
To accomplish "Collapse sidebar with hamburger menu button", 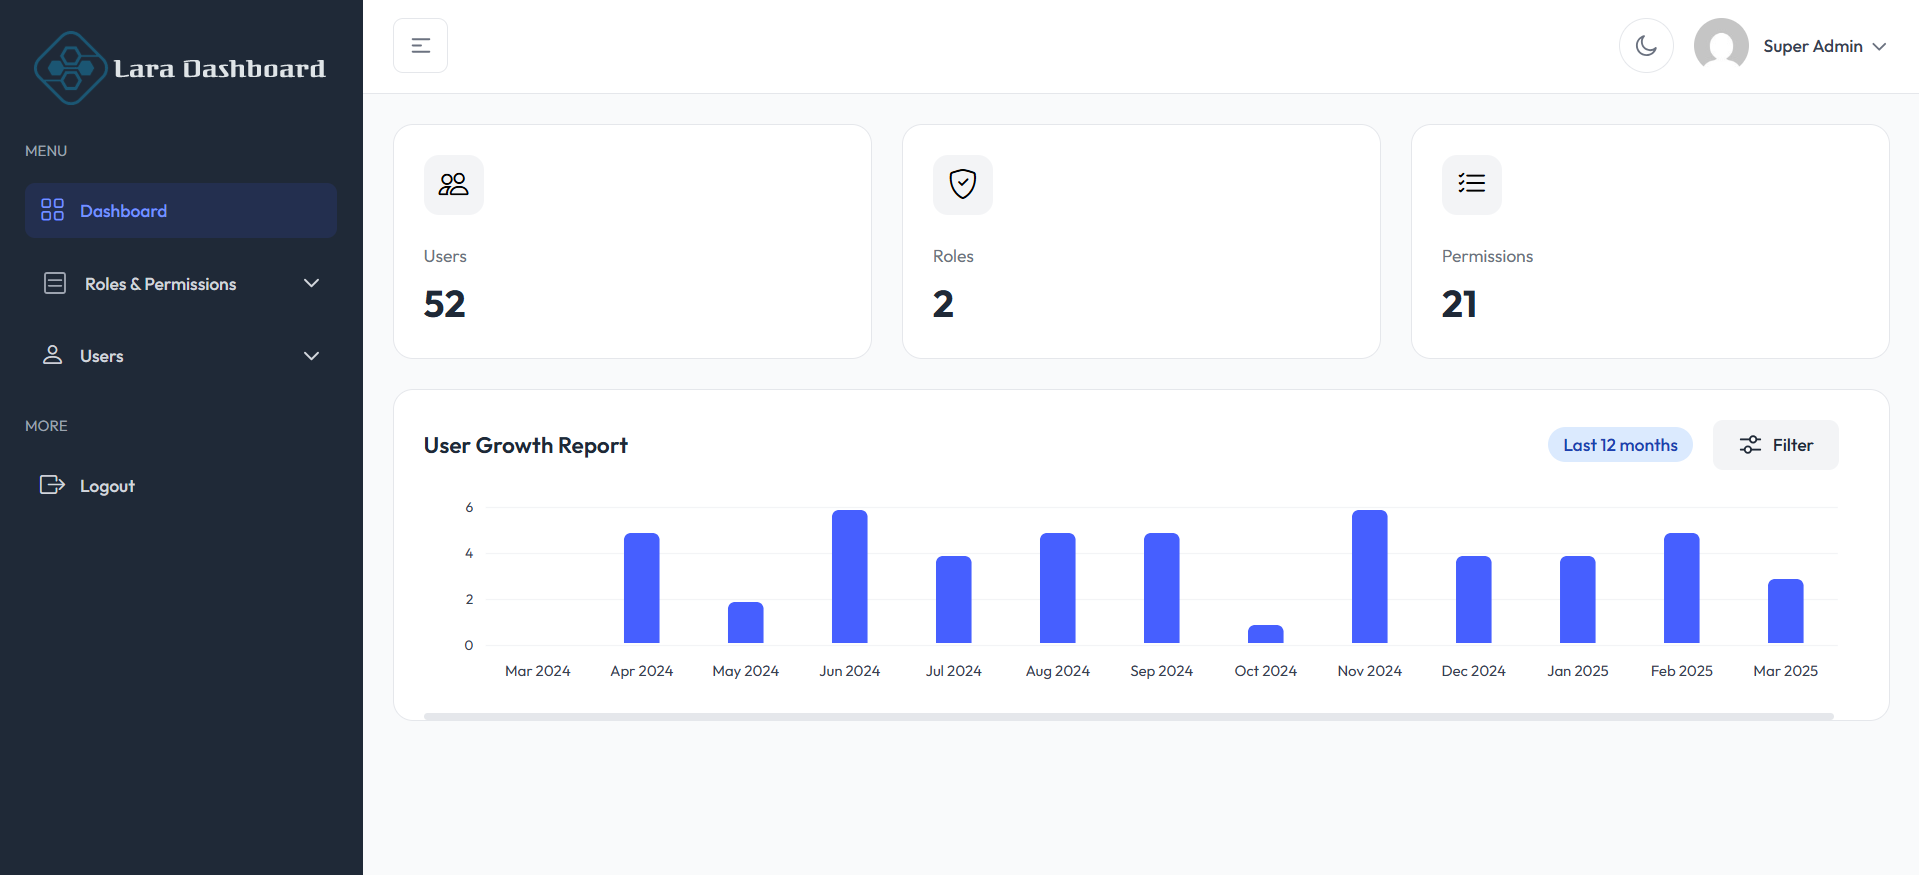I will pyautogui.click(x=420, y=46).
